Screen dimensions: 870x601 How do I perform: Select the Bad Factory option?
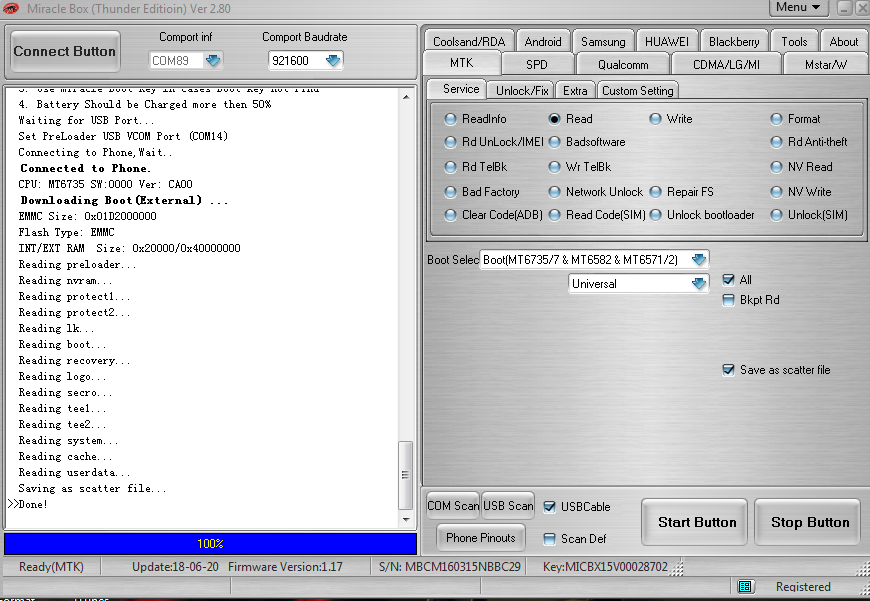point(451,192)
